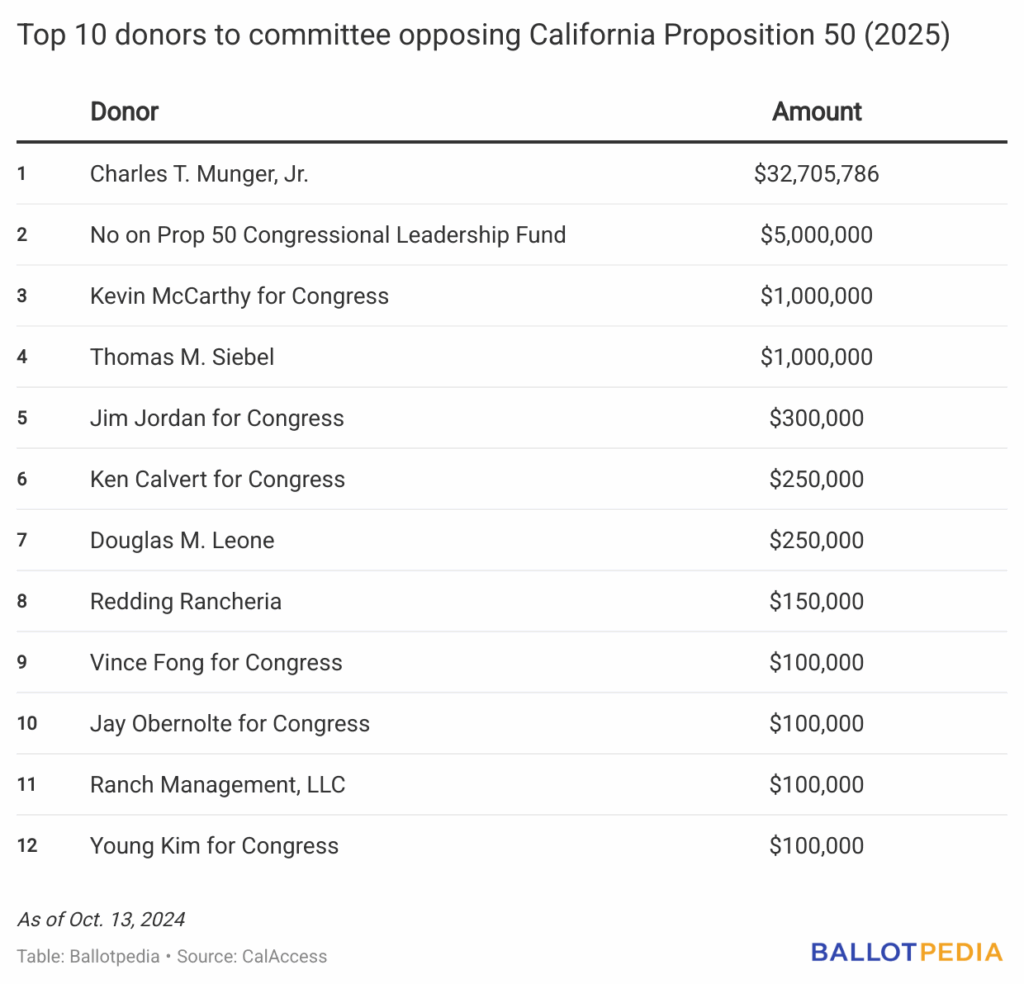
Task: Click the $300,000 amount cell
Action: 816,418
